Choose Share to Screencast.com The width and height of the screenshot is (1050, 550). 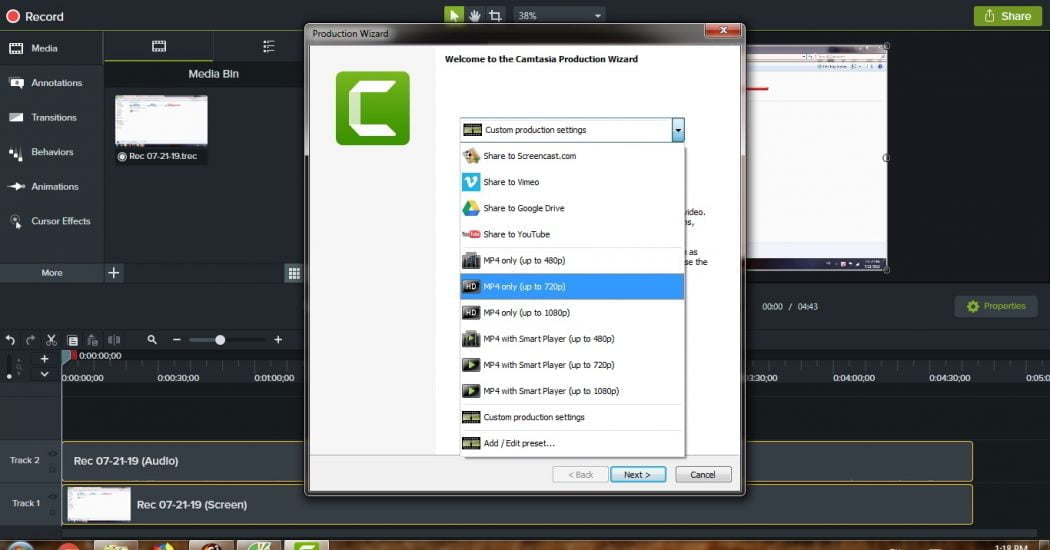coord(572,156)
